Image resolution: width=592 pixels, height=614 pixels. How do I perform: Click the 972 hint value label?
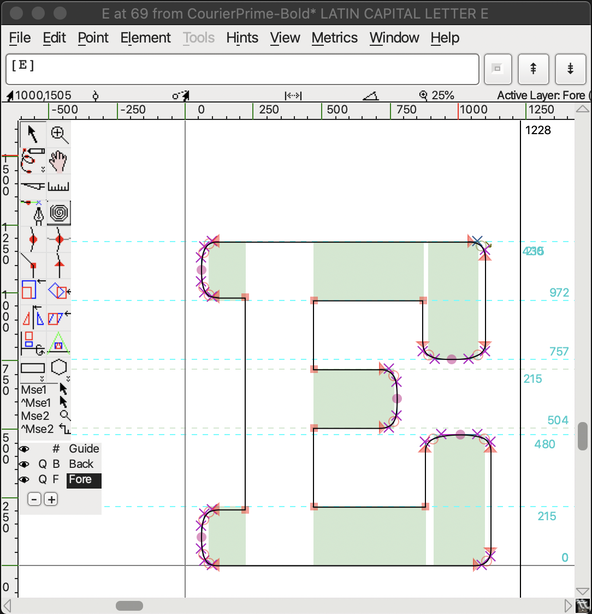[x=559, y=293]
